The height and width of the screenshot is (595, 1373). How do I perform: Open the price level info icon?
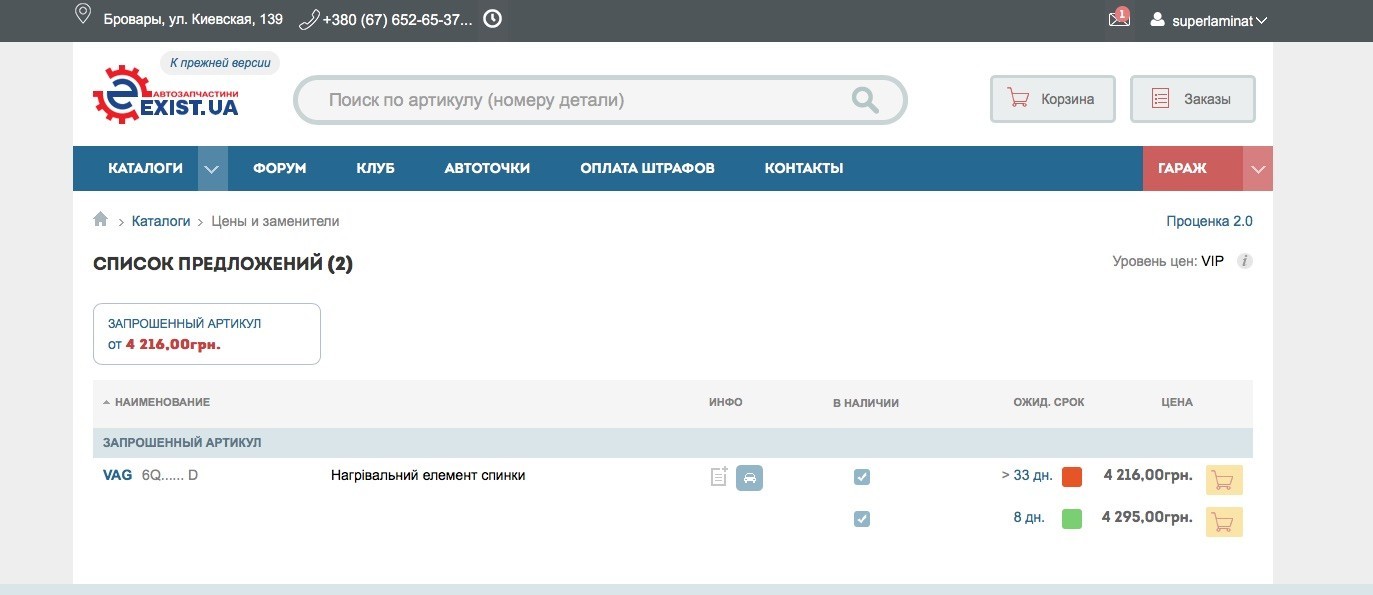click(x=1245, y=262)
